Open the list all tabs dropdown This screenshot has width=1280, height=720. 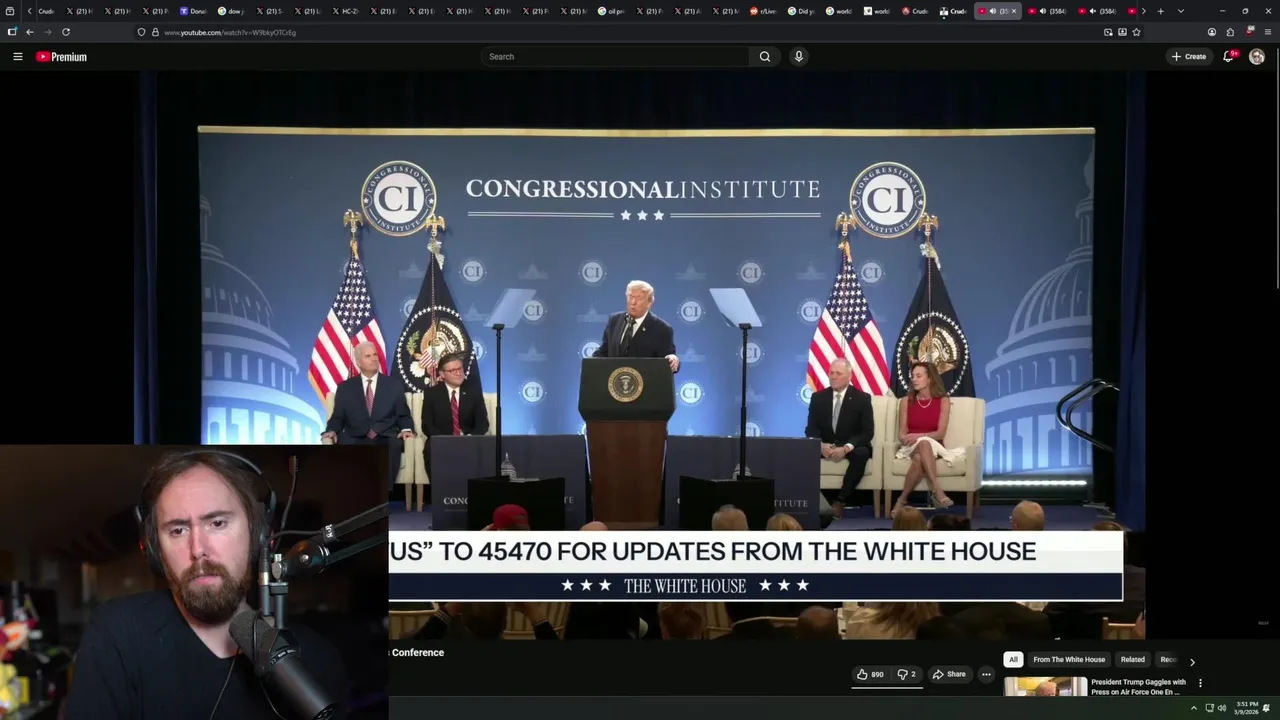click(1181, 11)
